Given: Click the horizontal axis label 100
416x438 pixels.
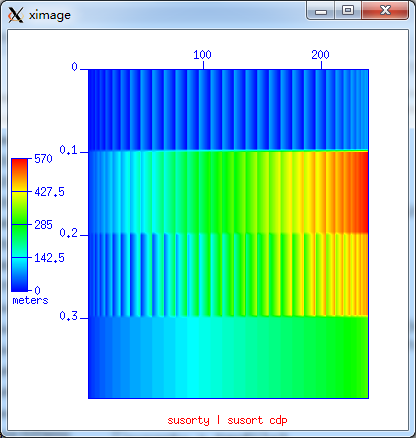Looking at the screenshot, I should [202, 55].
